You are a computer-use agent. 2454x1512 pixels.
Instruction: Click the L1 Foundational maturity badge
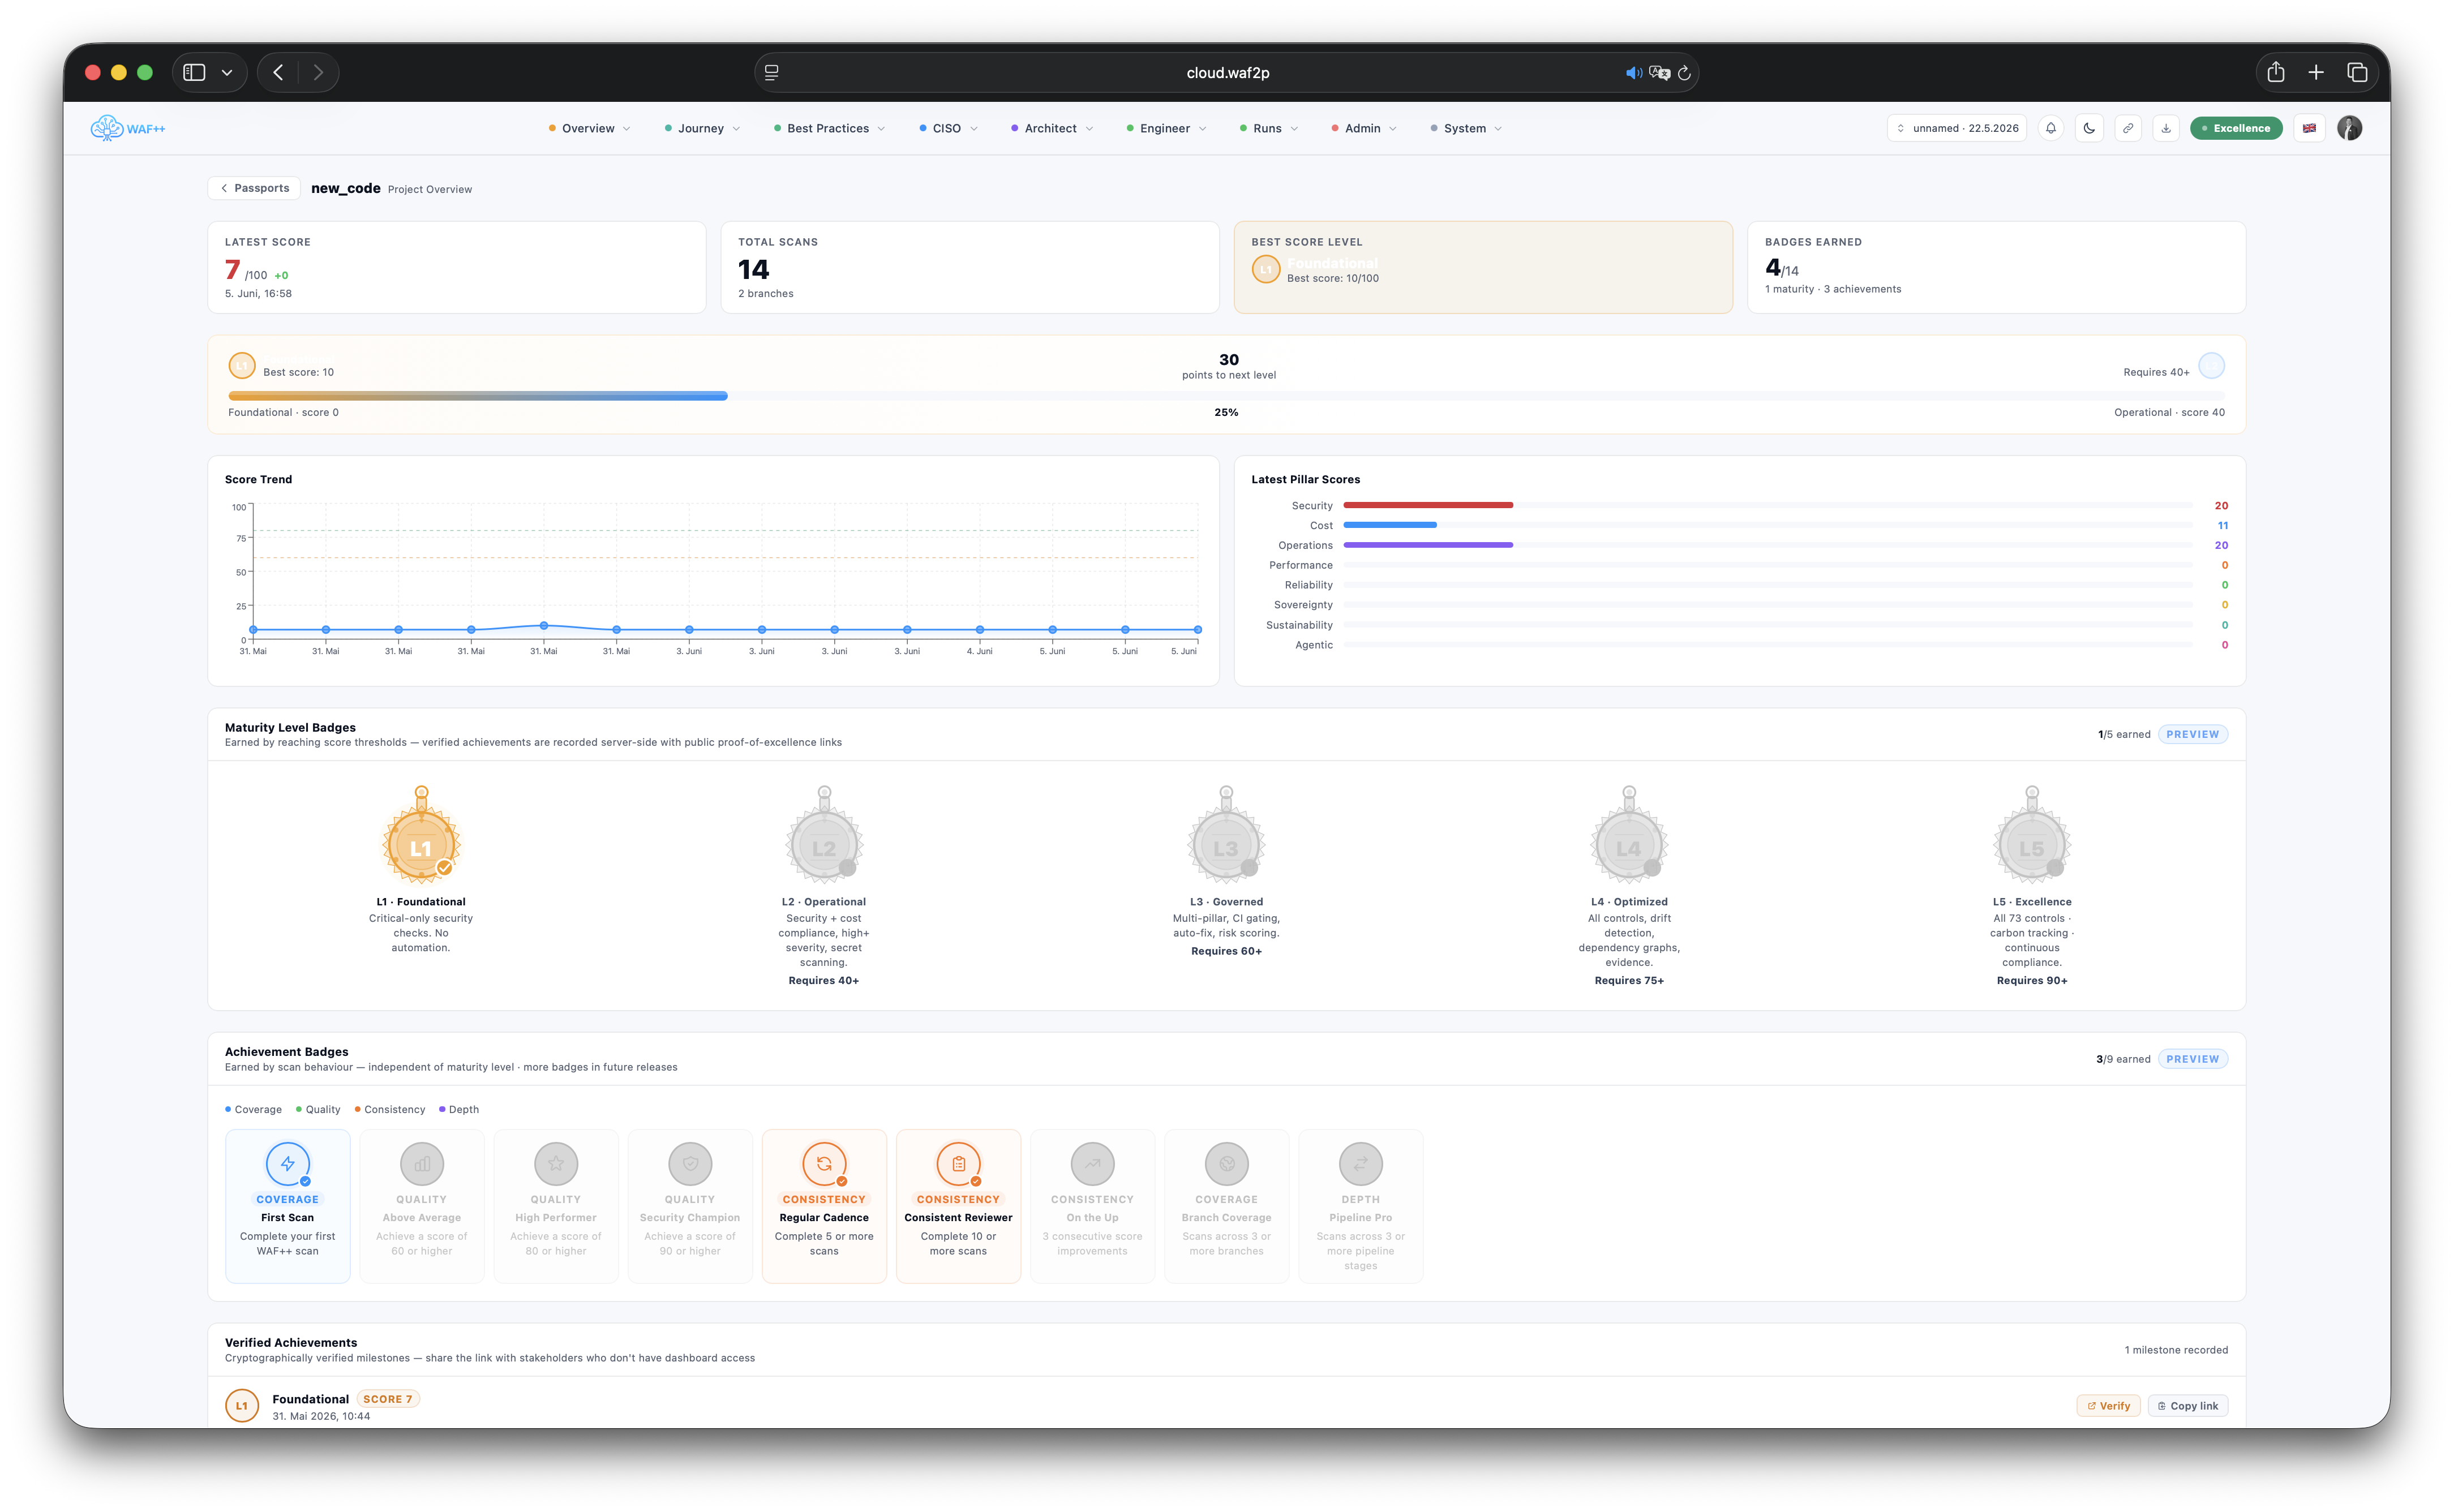click(x=421, y=836)
